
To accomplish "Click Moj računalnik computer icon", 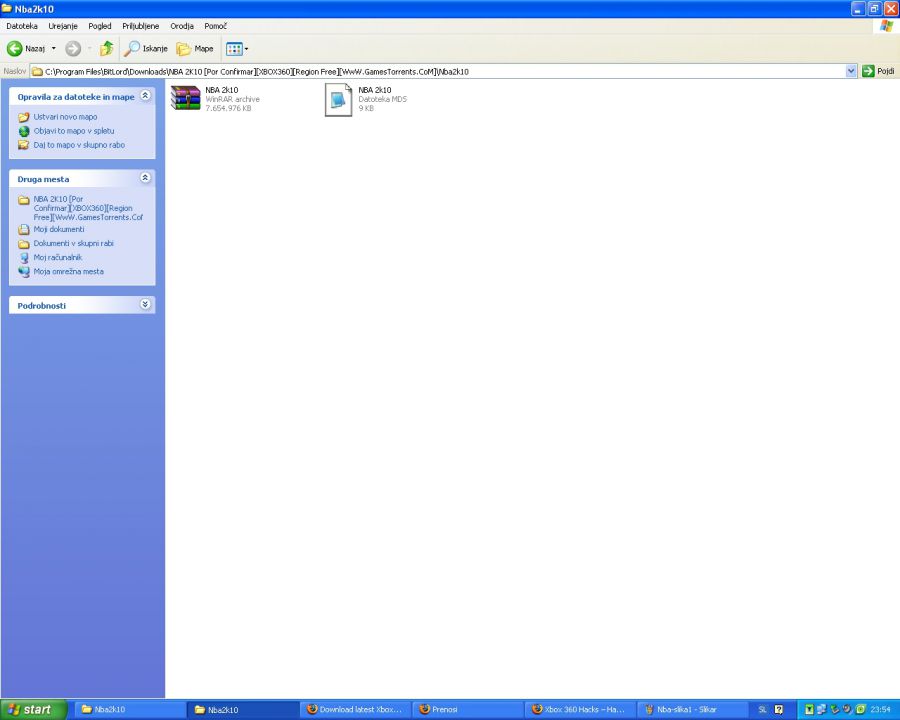I will point(24,258).
